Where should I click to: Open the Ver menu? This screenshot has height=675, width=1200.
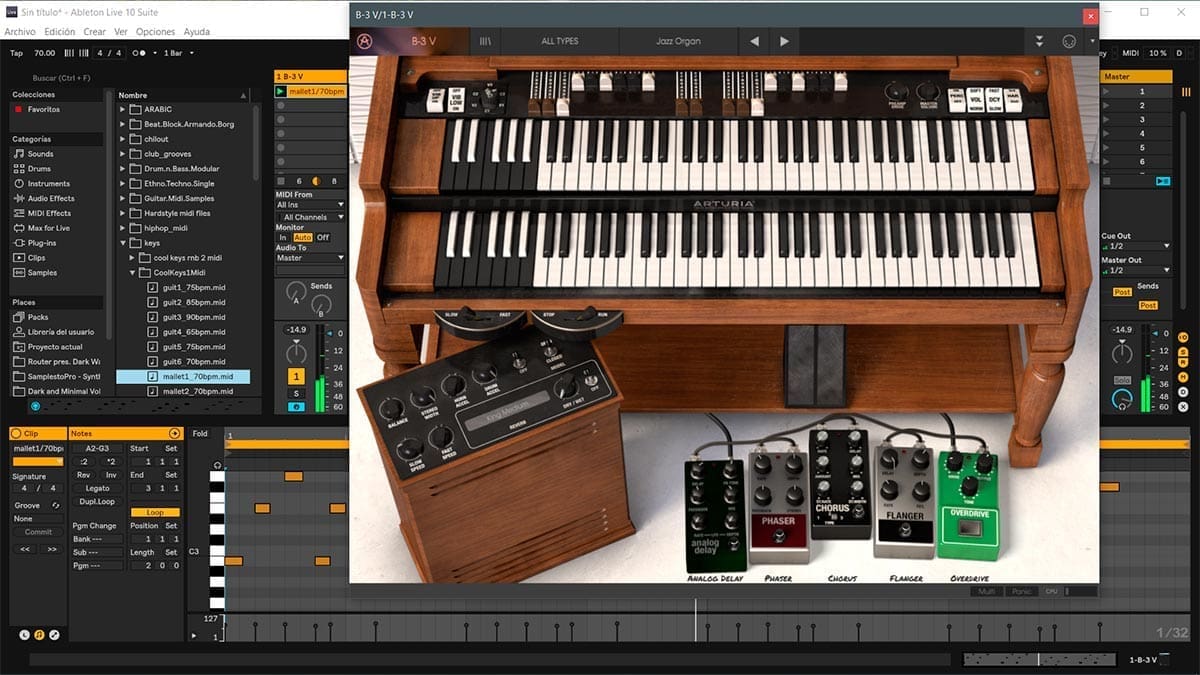(x=121, y=32)
